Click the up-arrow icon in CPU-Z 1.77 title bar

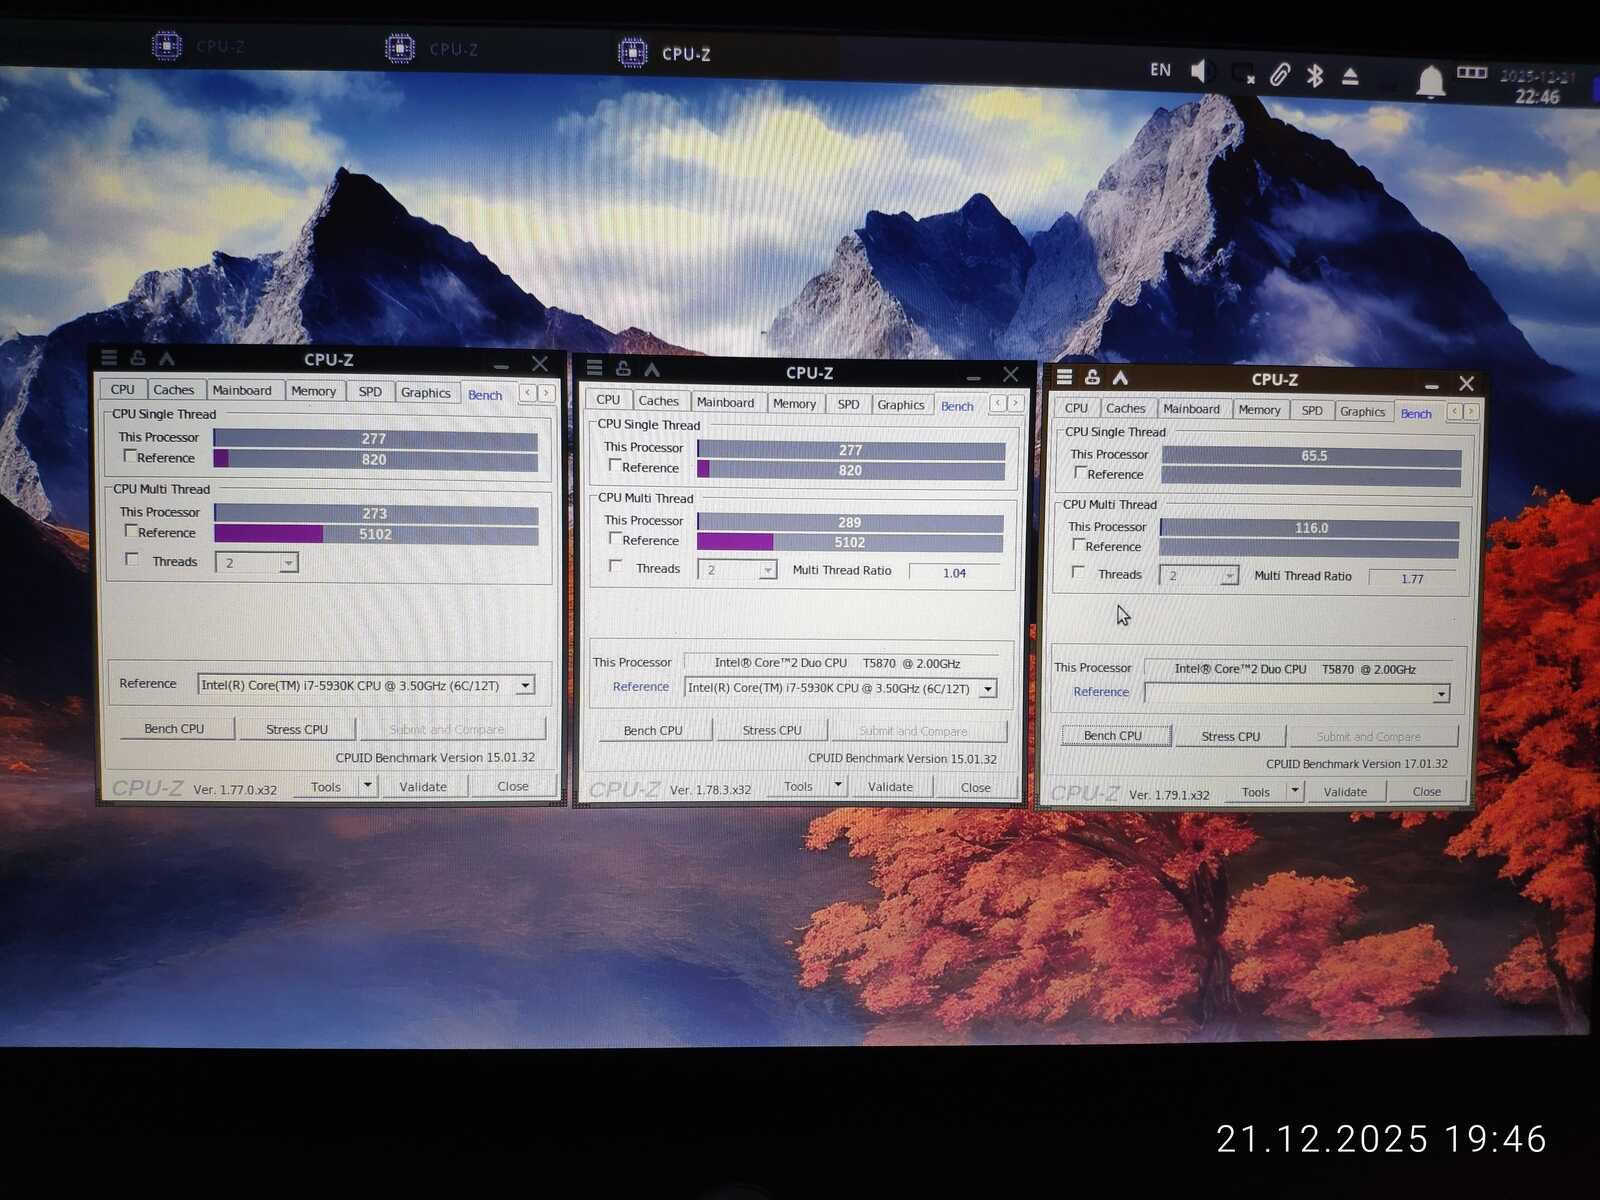point(167,358)
